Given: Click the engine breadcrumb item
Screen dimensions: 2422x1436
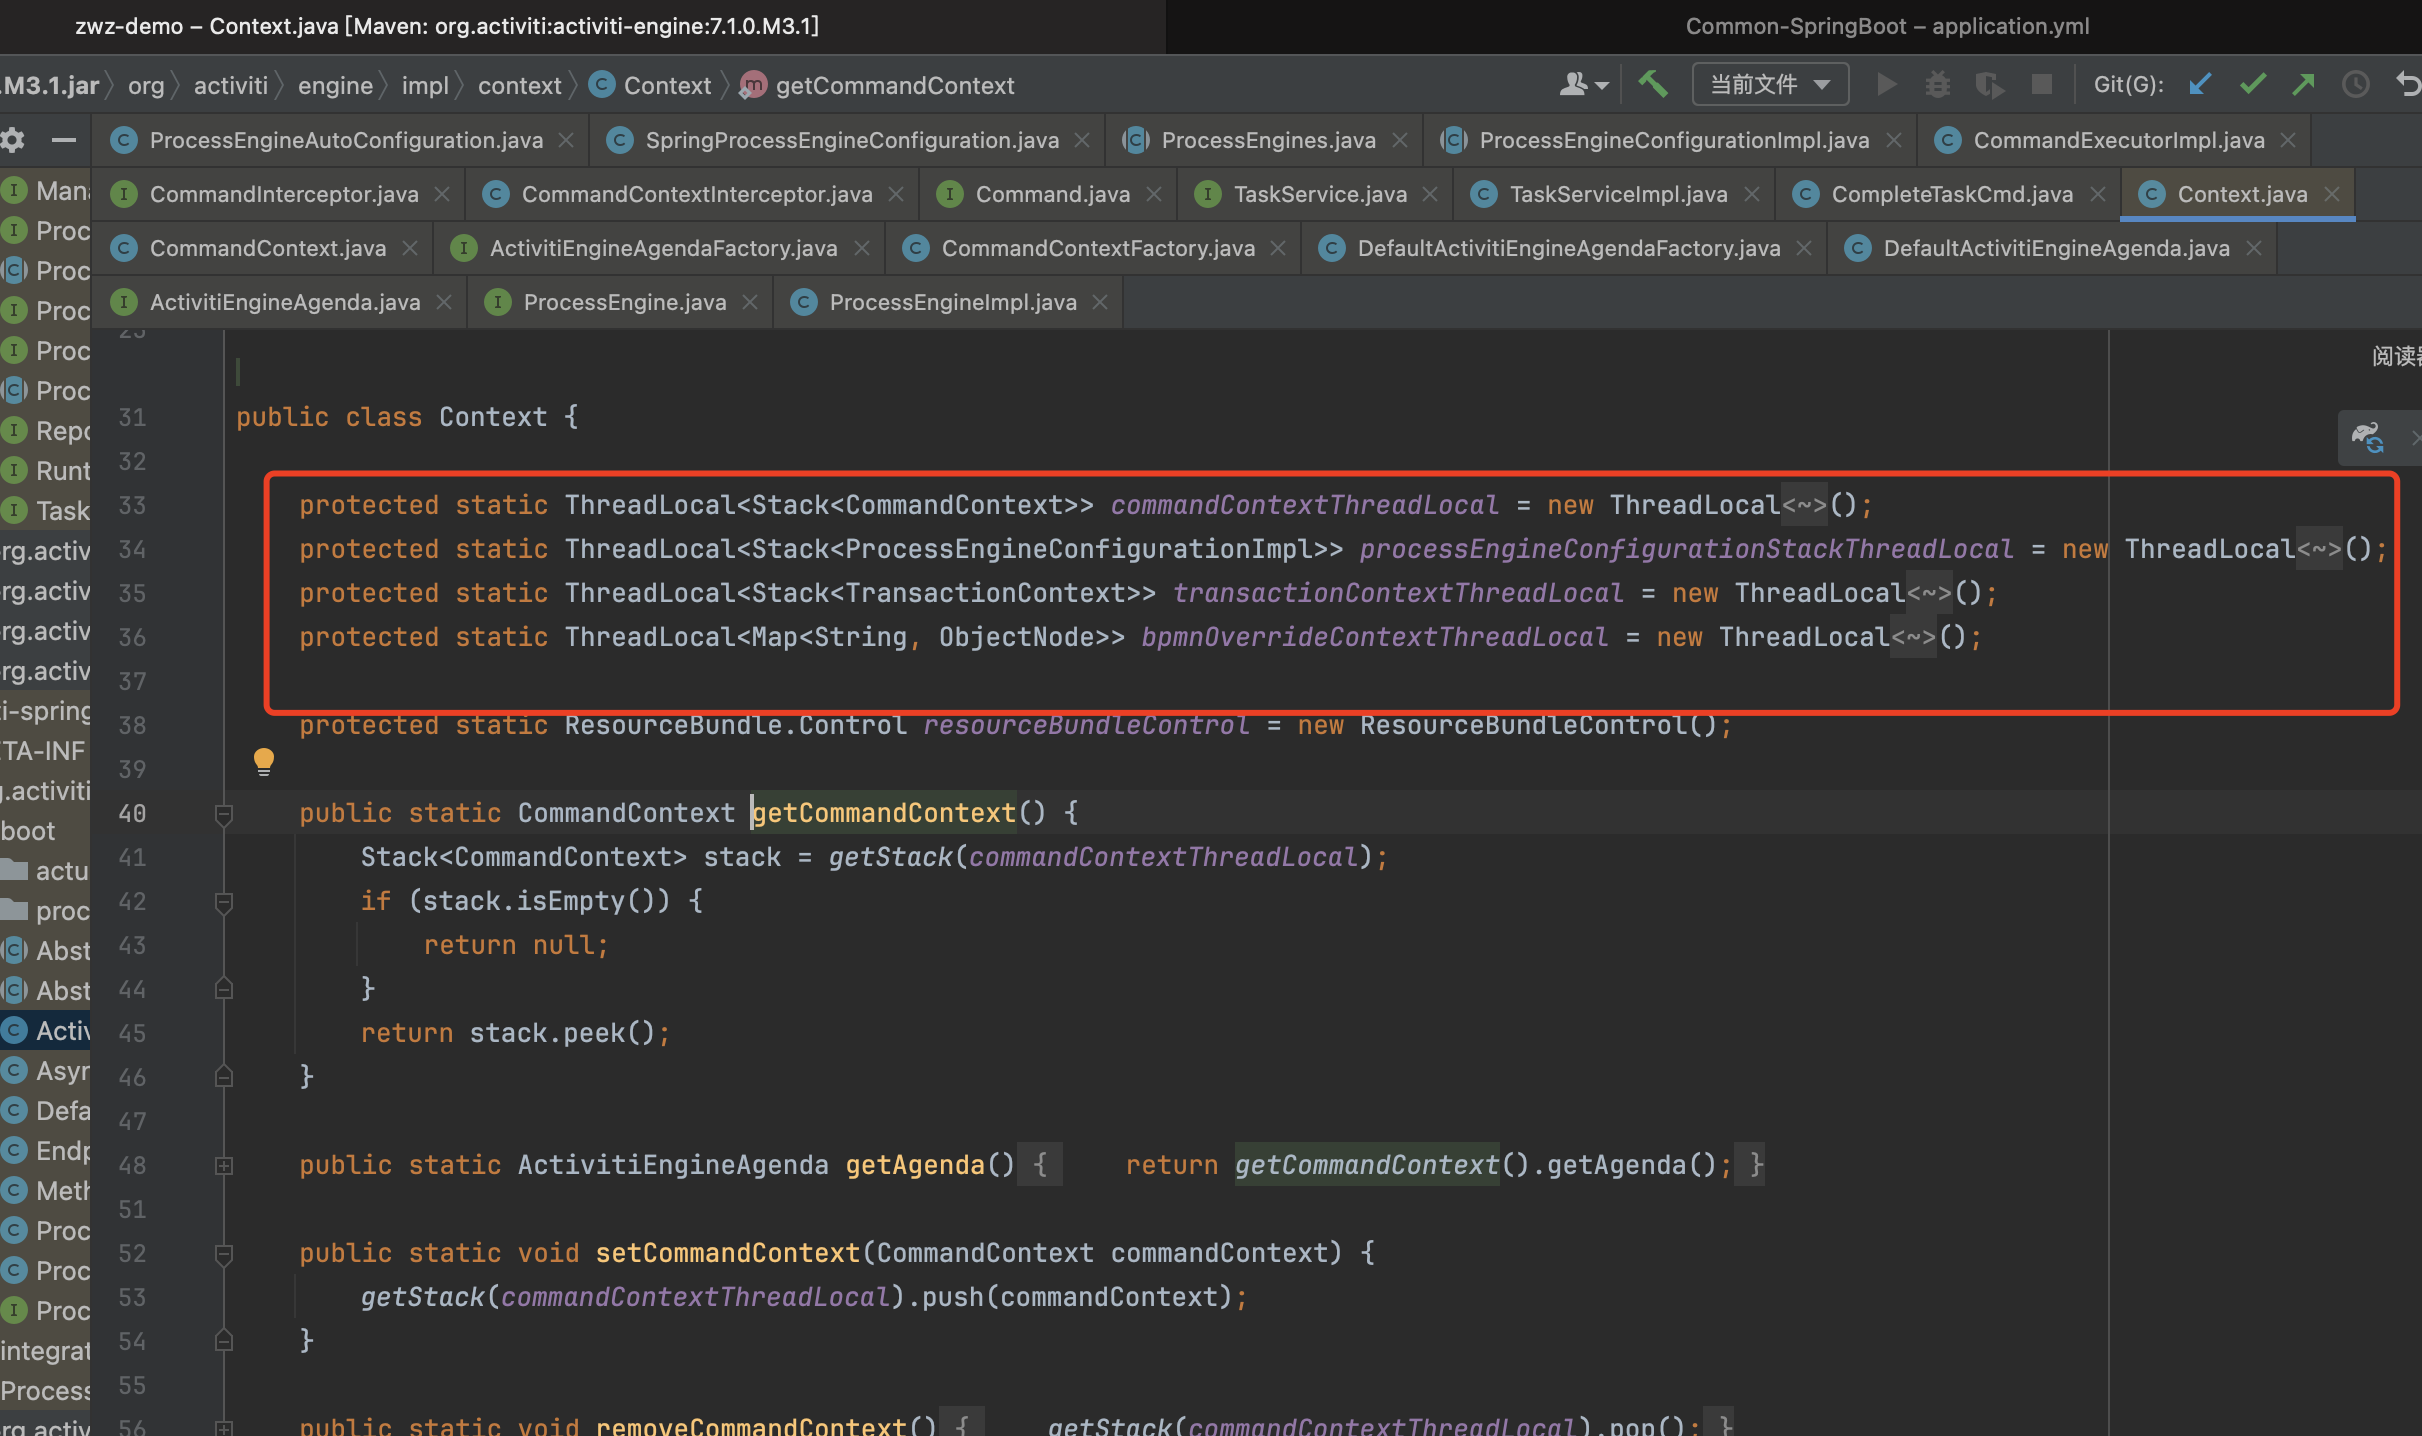Looking at the screenshot, I should tap(335, 86).
